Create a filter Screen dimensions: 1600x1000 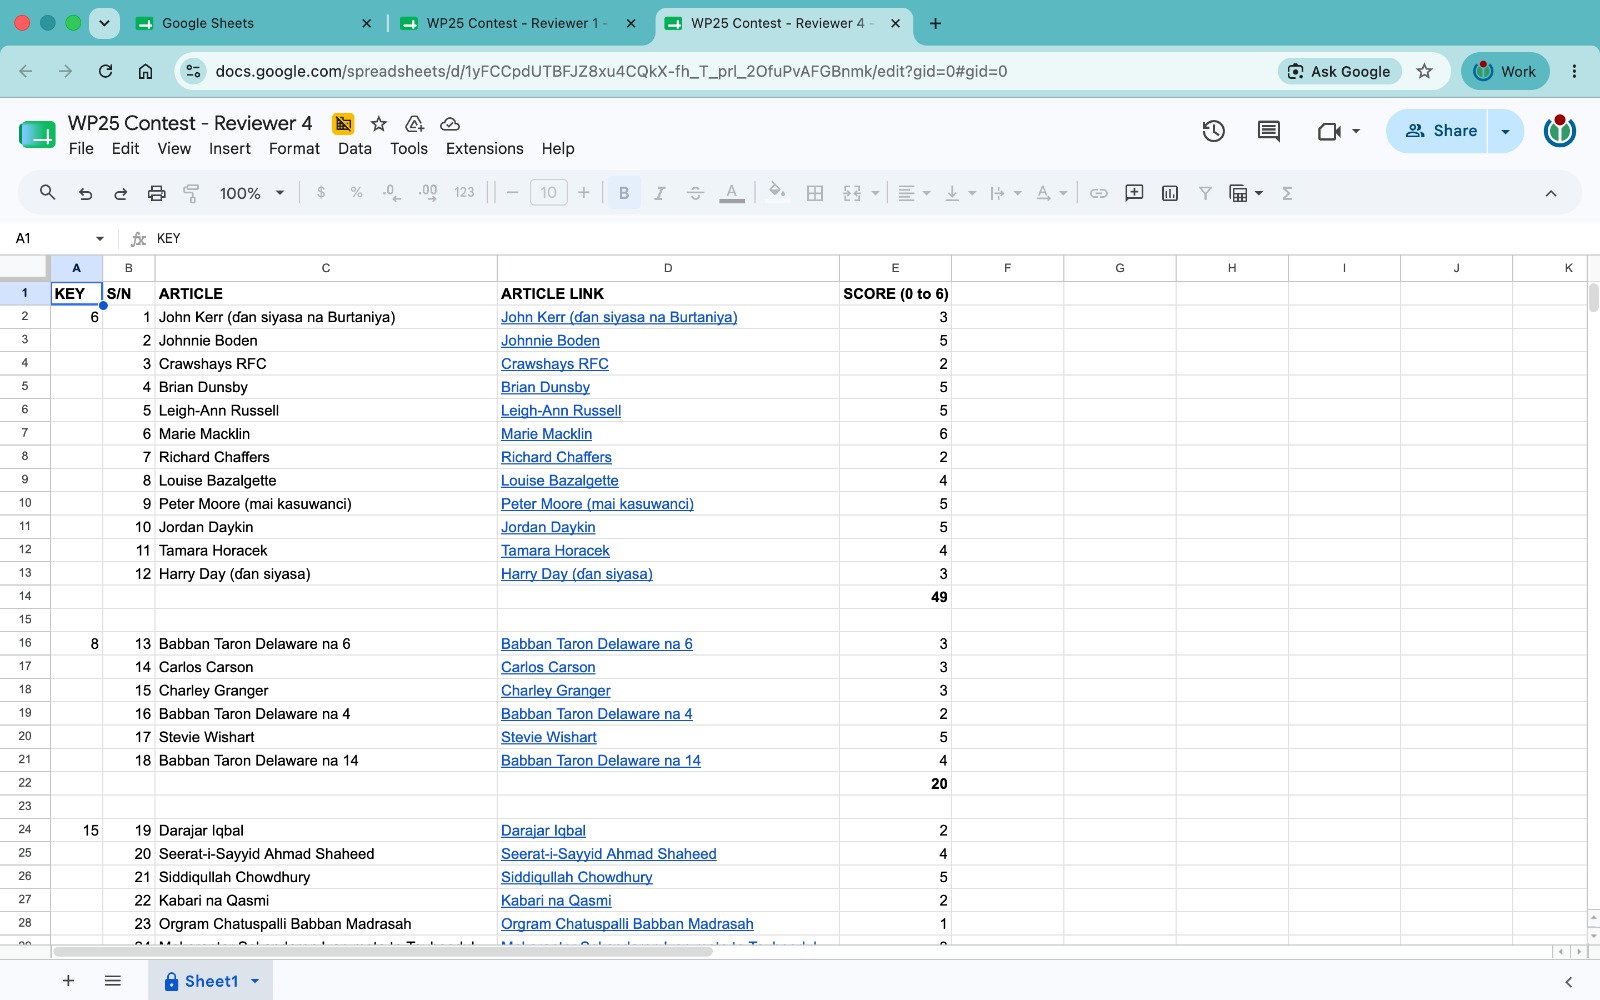click(1205, 193)
